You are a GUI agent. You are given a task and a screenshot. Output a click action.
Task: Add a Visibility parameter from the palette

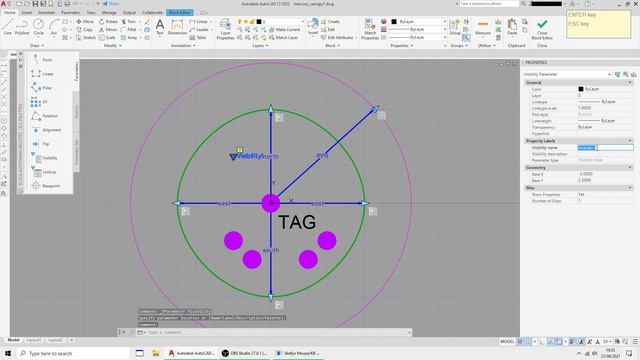44,158
